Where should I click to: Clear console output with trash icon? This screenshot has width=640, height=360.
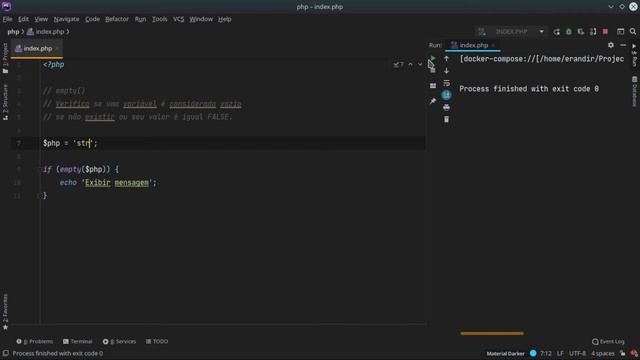(x=446, y=119)
